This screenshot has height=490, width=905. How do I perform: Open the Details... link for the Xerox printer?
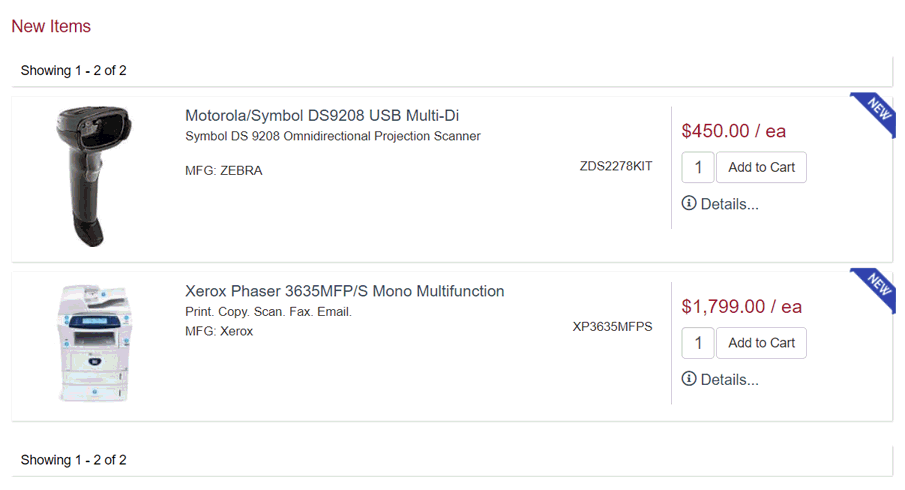coord(729,380)
